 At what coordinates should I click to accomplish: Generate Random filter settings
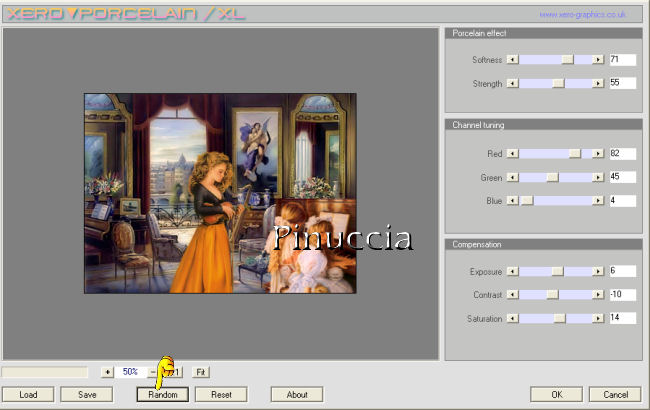click(x=162, y=395)
